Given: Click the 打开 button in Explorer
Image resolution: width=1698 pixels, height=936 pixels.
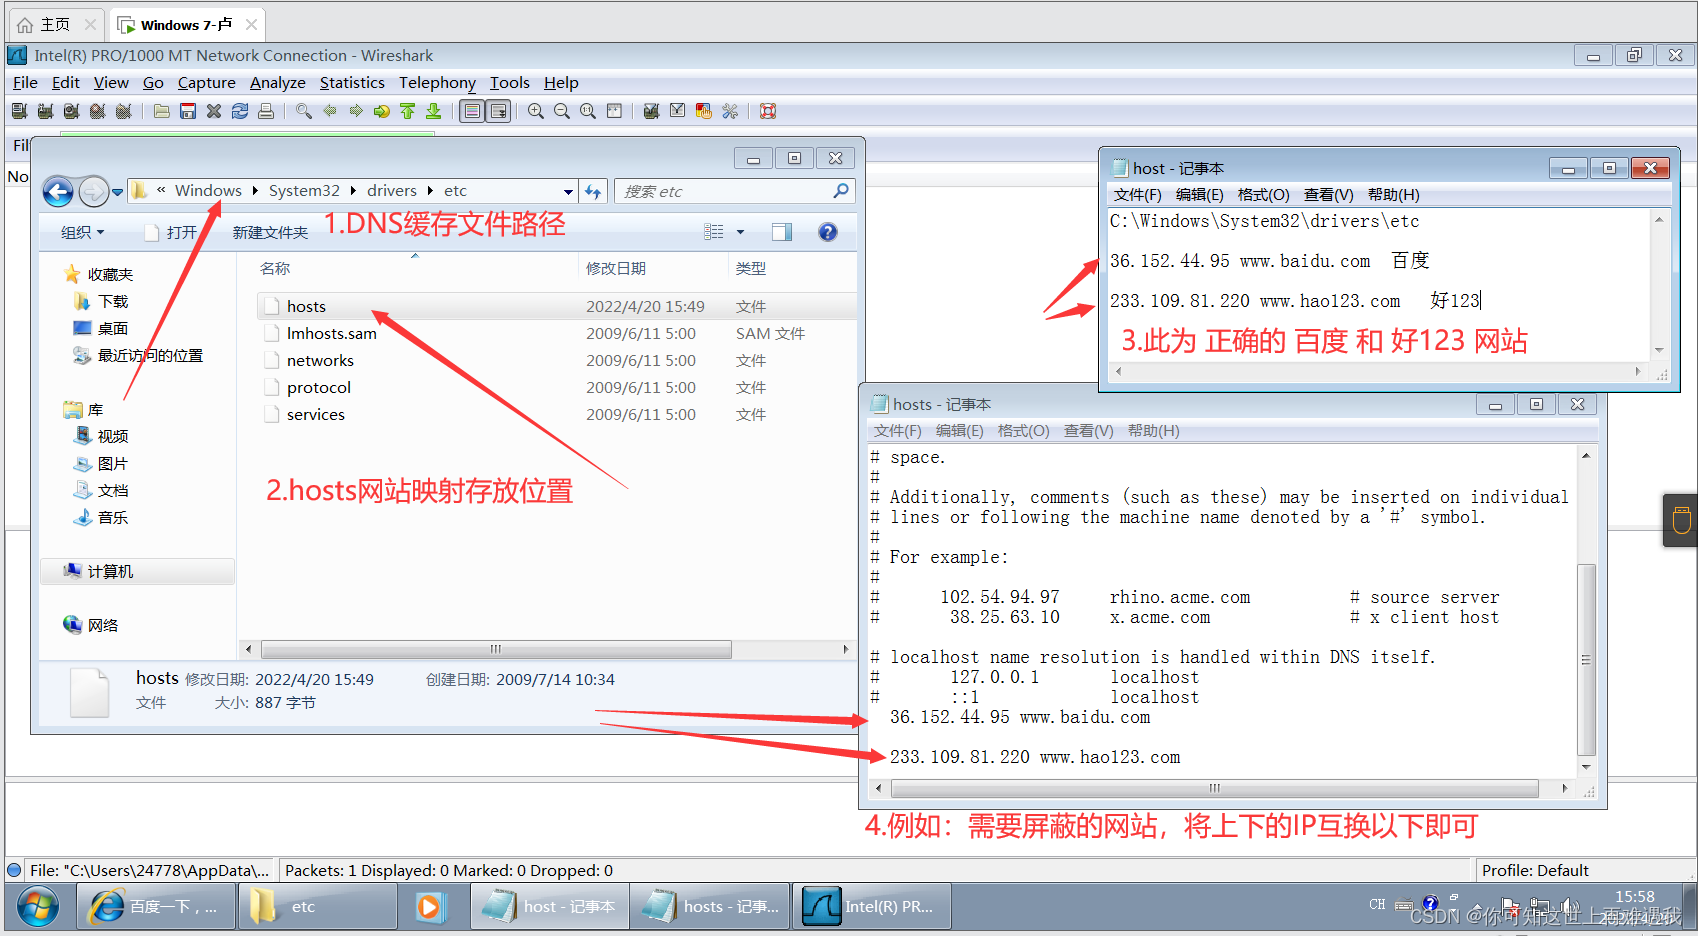Looking at the screenshot, I should (171, 232).
